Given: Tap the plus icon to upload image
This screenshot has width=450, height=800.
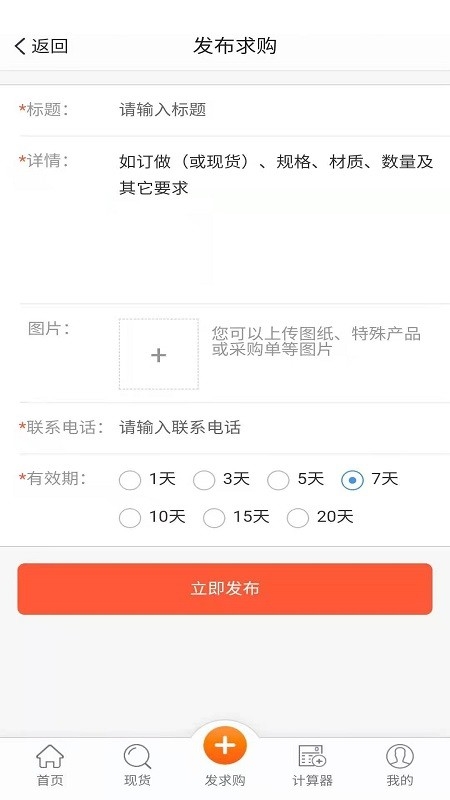Looking at the screenshot, I should (159, 355).
